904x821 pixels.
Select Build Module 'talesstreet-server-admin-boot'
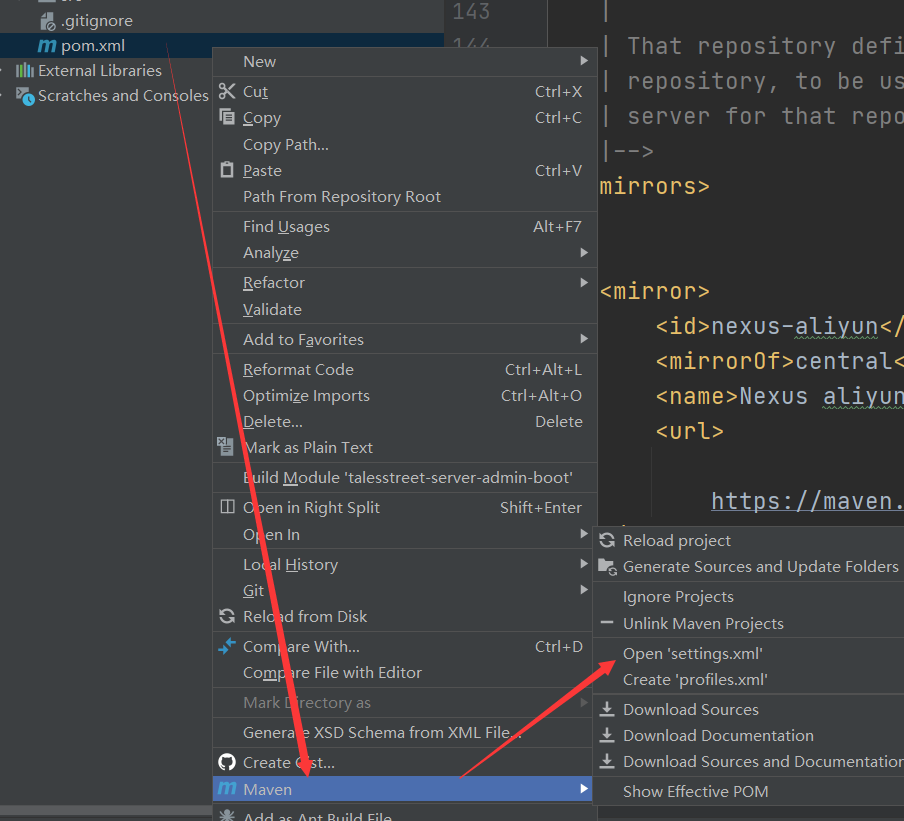405,477
